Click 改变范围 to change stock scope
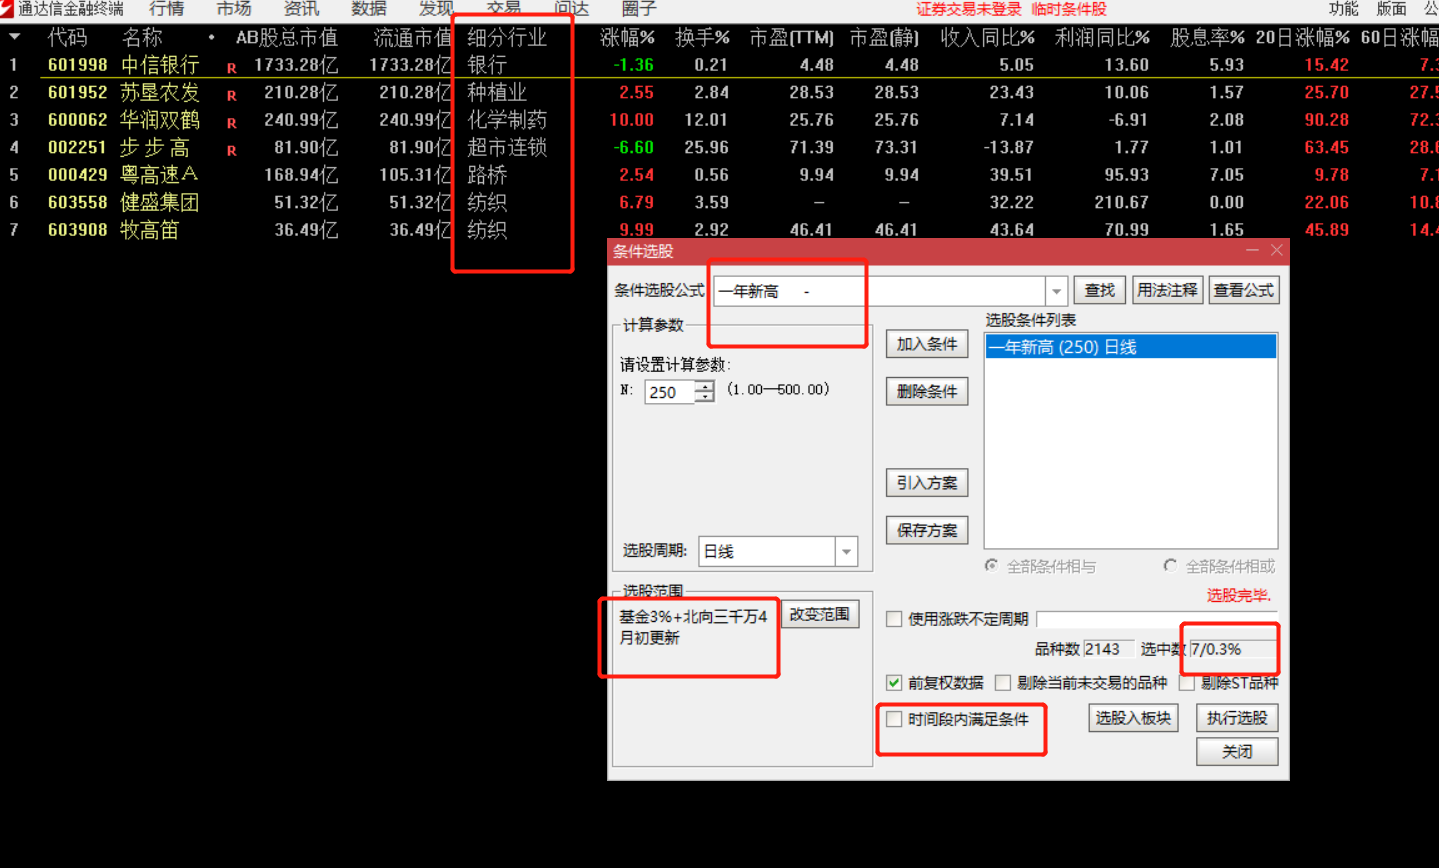The width and height of the screenshot is (1439, 868). (819, 614)
